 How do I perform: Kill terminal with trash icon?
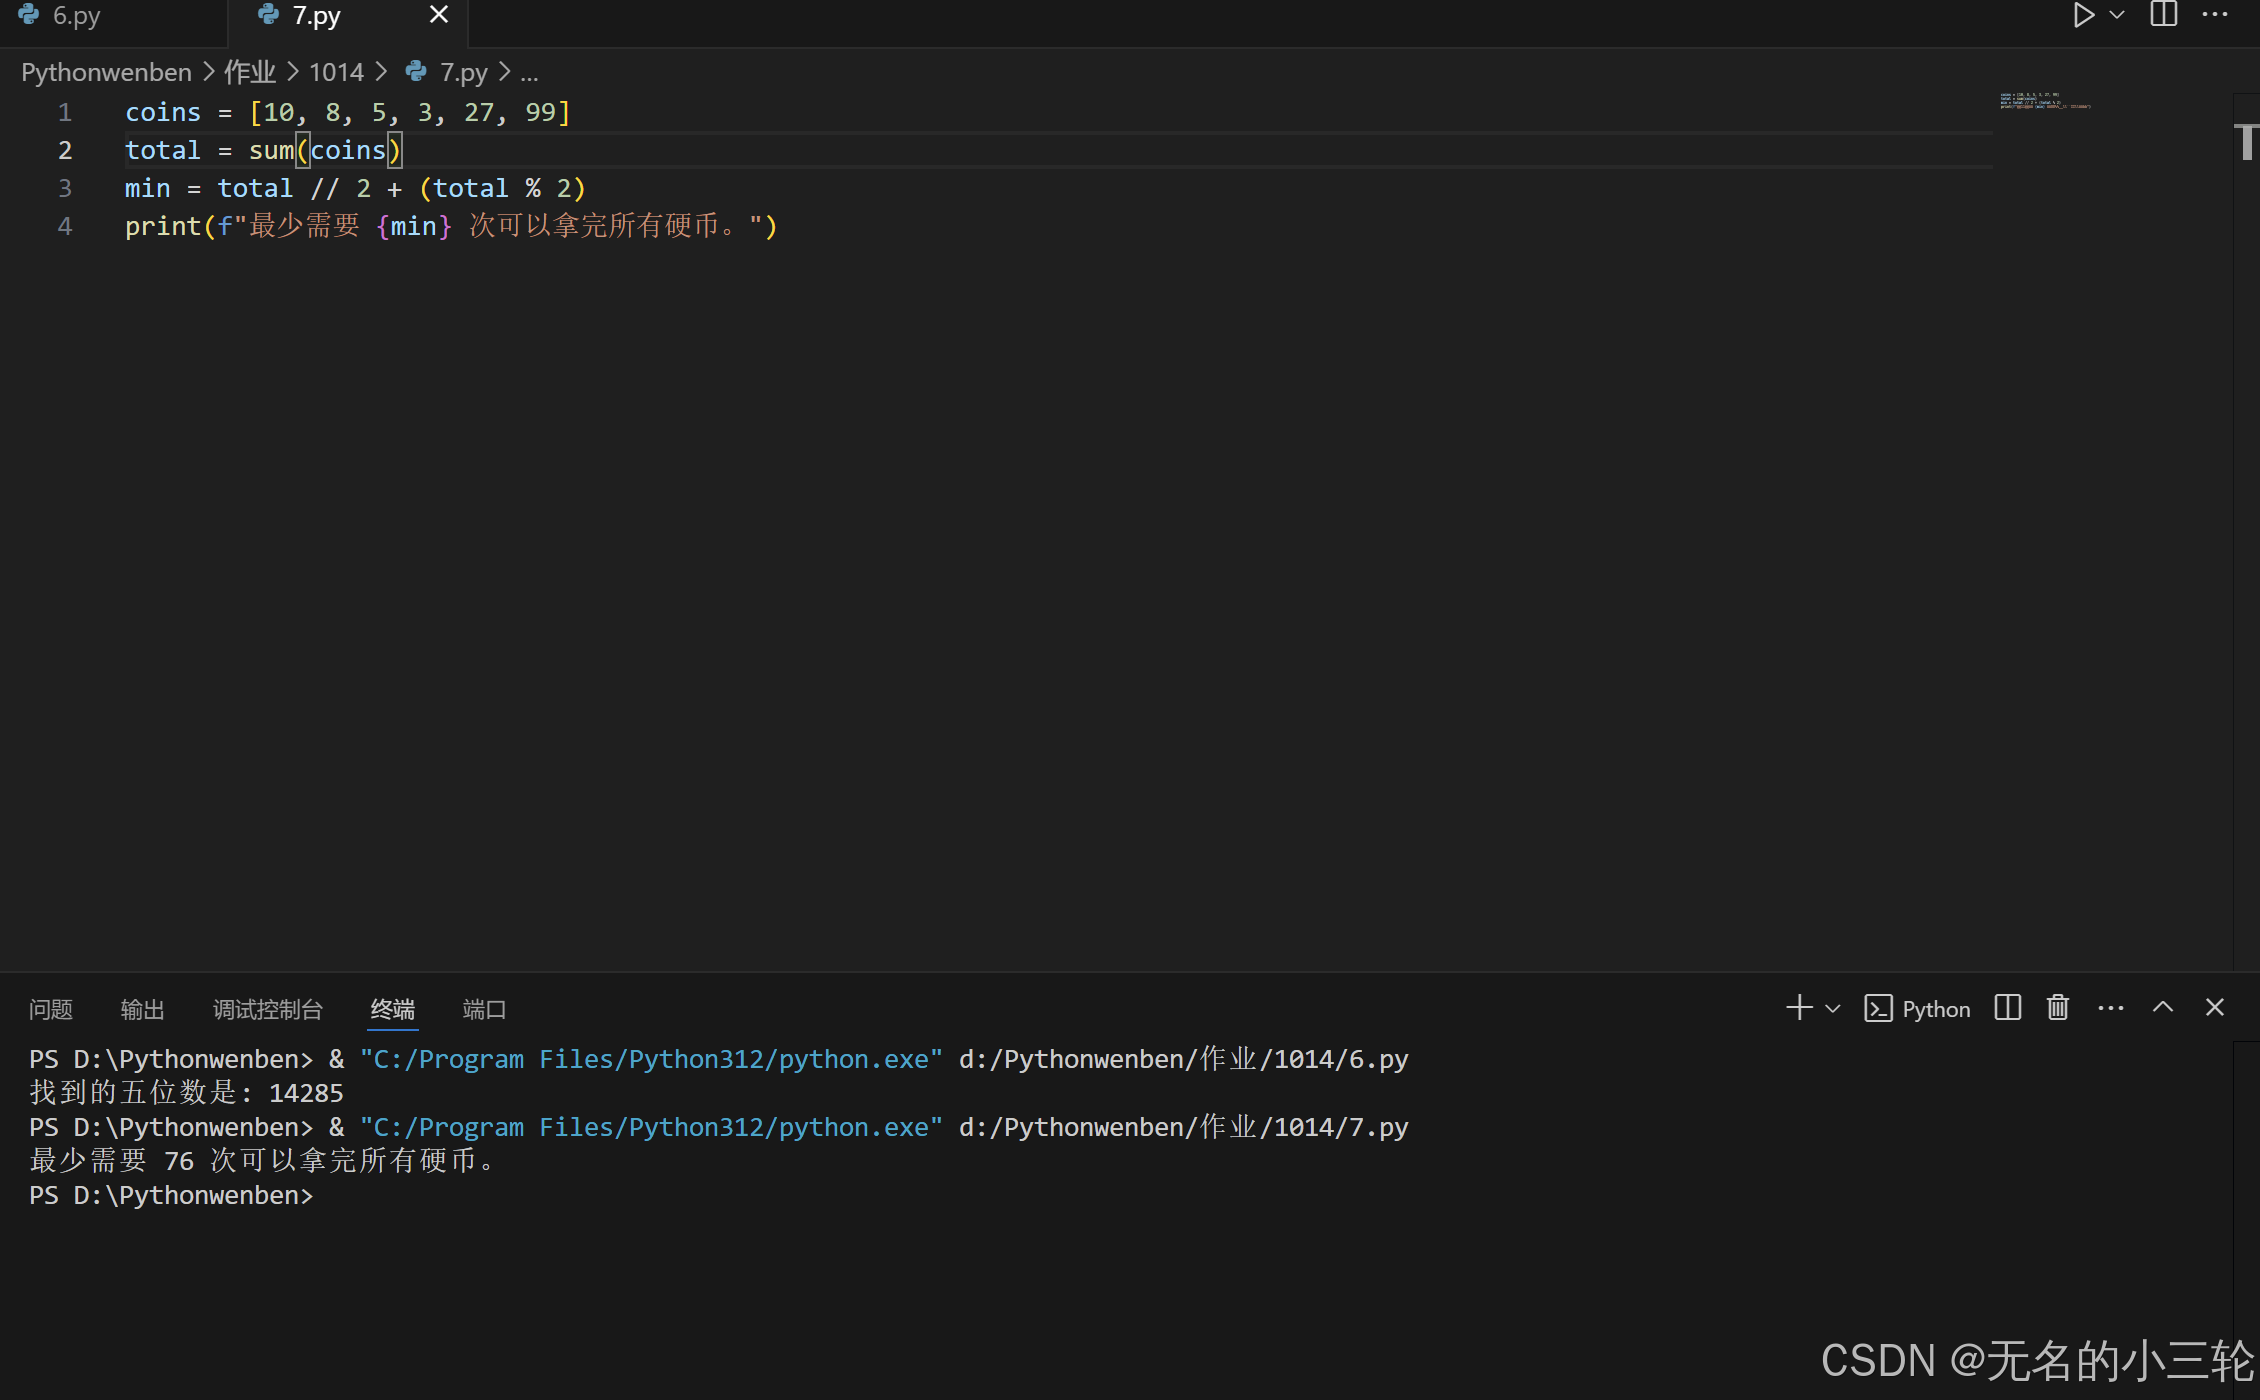2058,1008
